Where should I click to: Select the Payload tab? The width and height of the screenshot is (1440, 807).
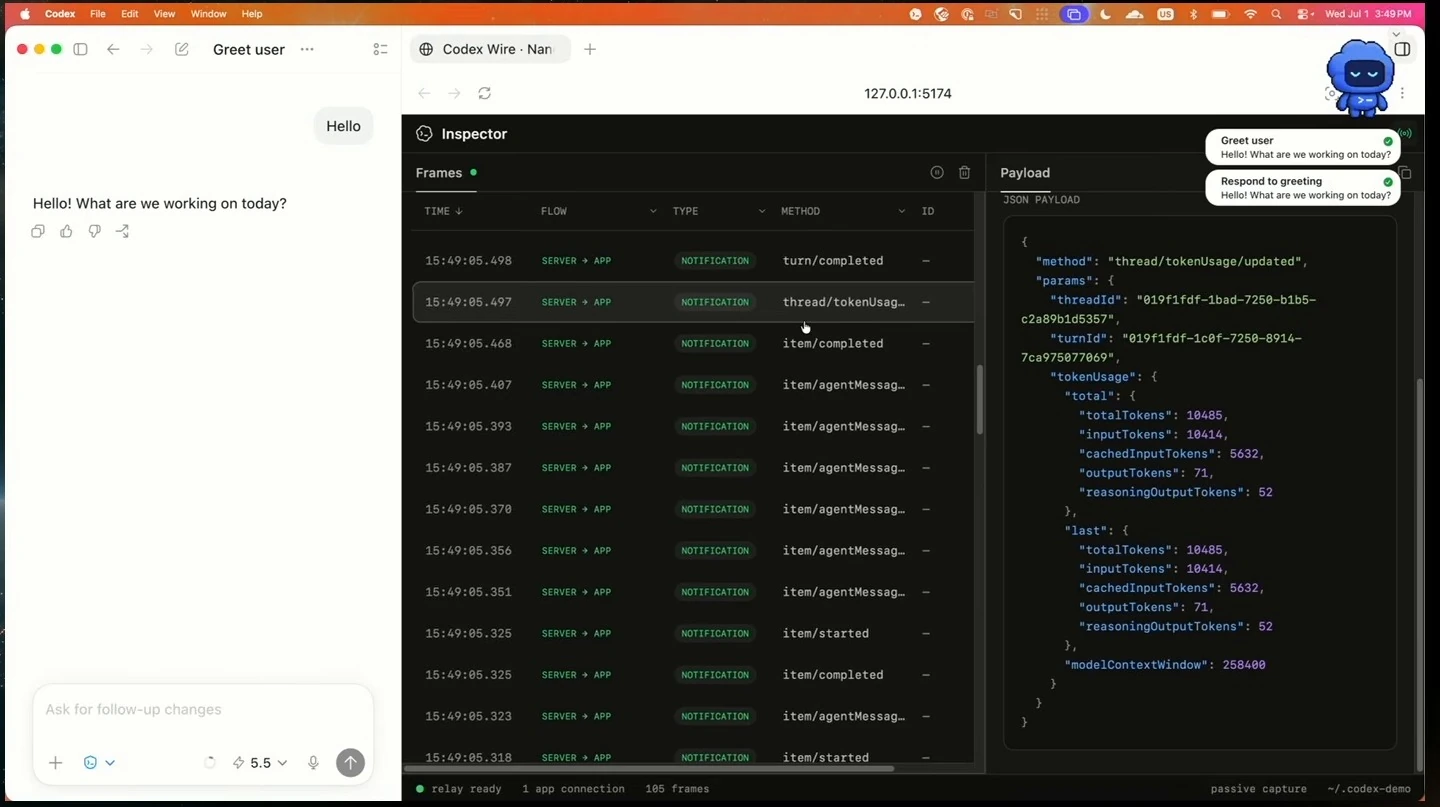(x=1025, y=173)
